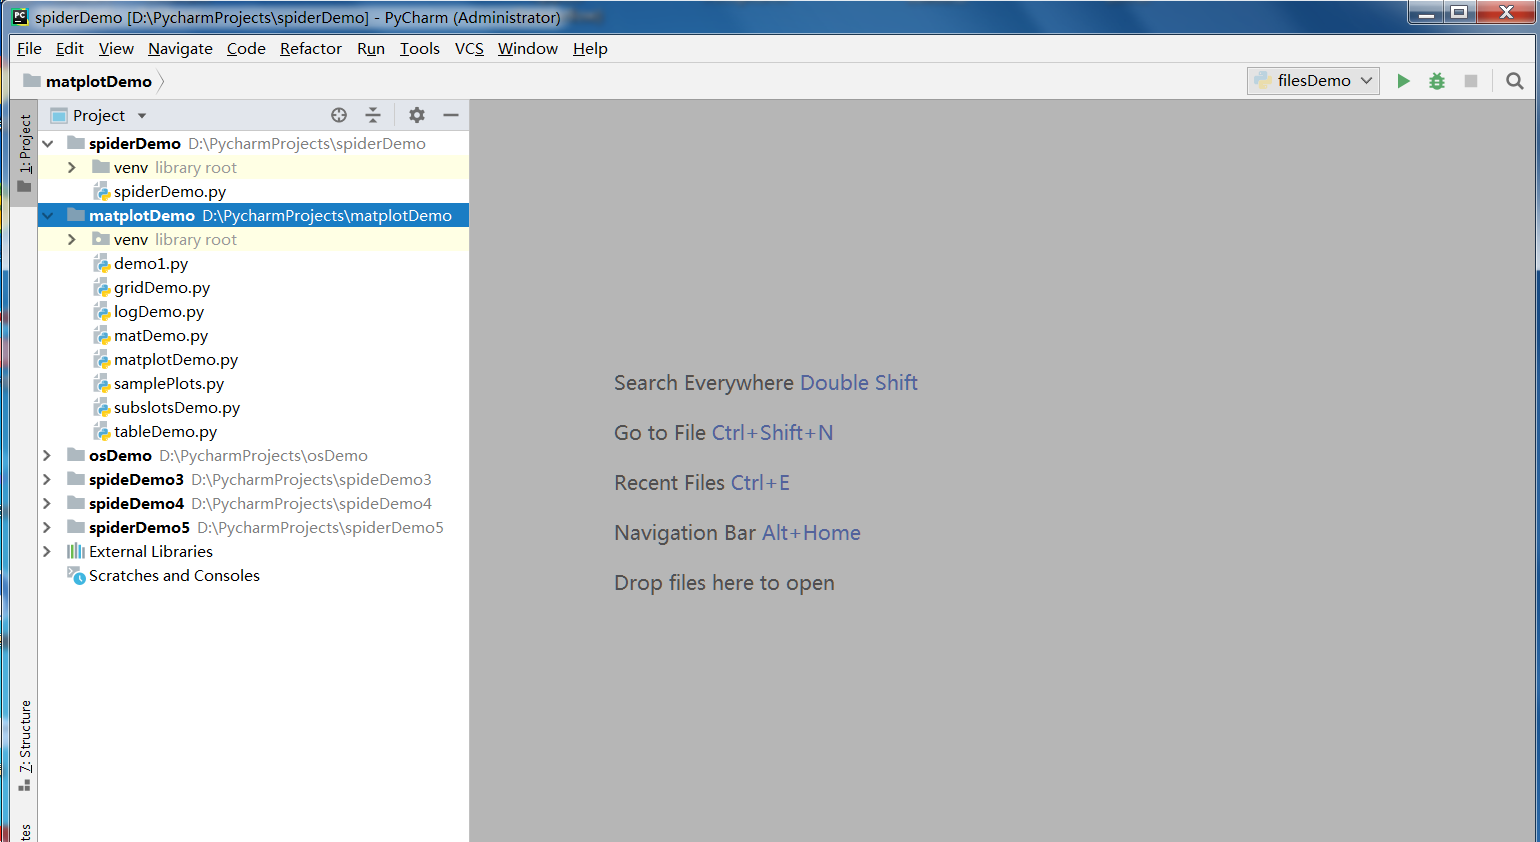Open the Window menu
Viewport: 1540px width, 842px height.
pos(528,48)
